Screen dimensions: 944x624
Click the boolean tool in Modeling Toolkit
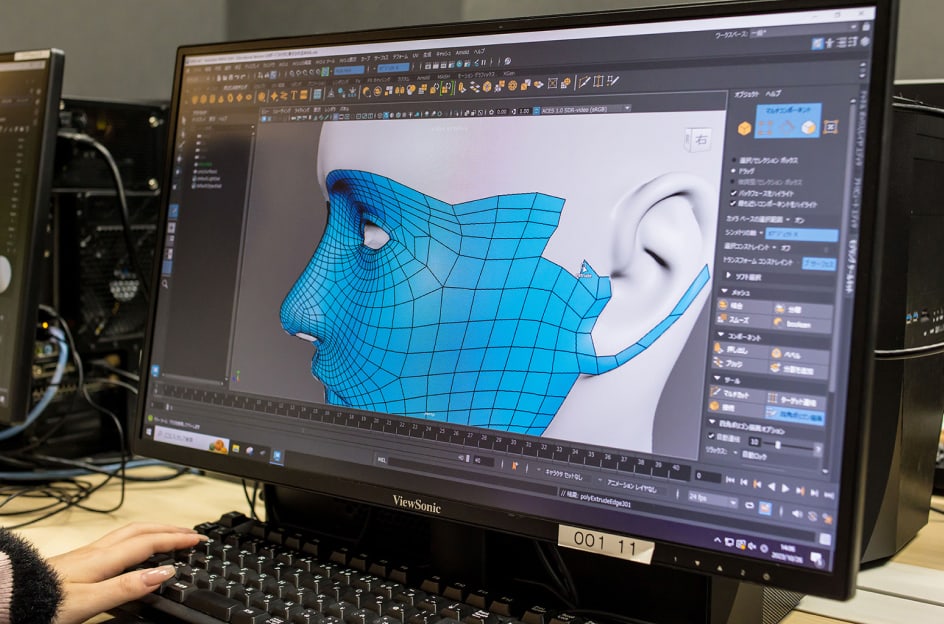(x=802, y=324)
